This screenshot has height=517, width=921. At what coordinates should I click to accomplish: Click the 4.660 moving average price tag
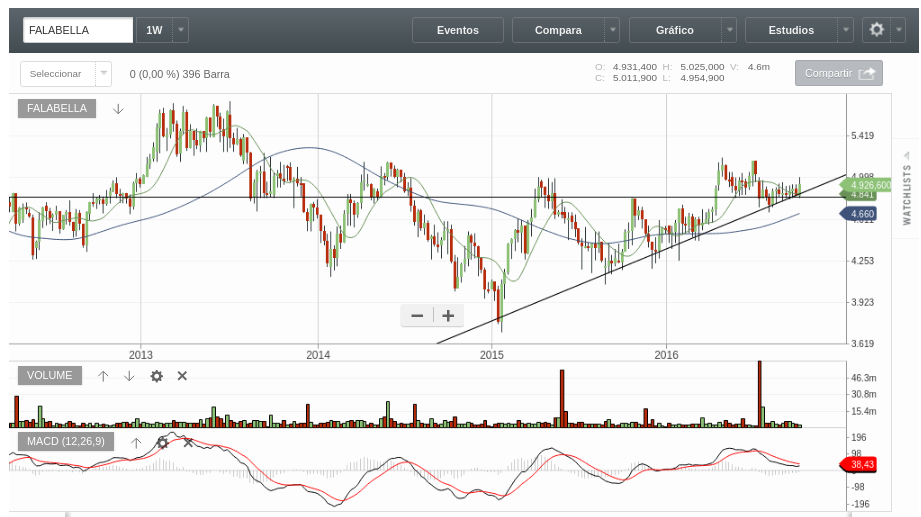859,214
